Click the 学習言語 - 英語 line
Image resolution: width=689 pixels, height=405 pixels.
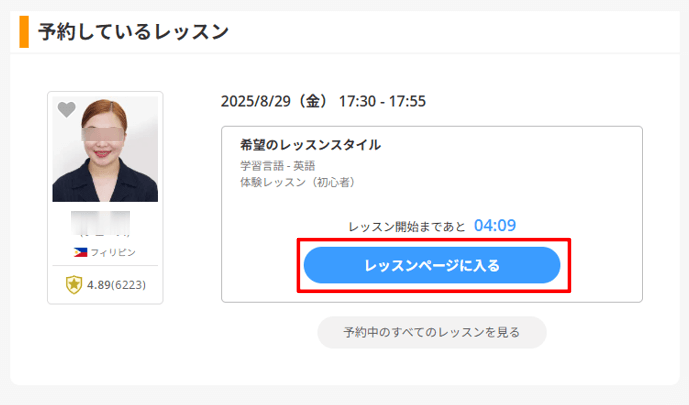coord(277,166)
